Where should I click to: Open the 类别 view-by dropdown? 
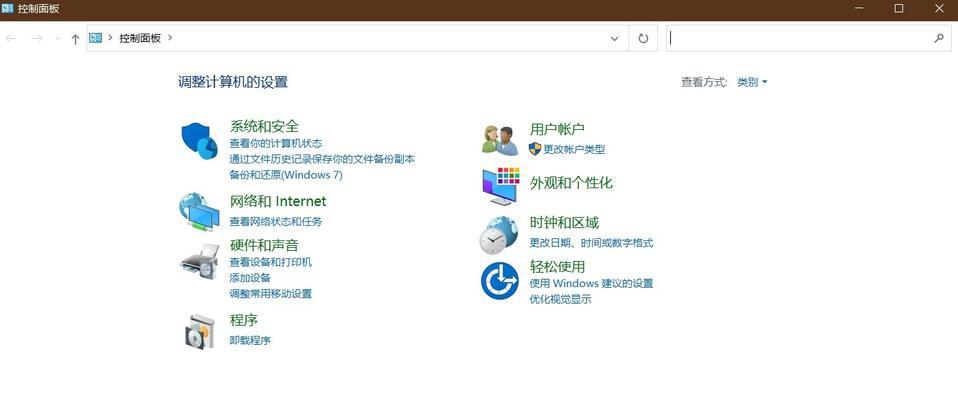click(x=752, y=82)
